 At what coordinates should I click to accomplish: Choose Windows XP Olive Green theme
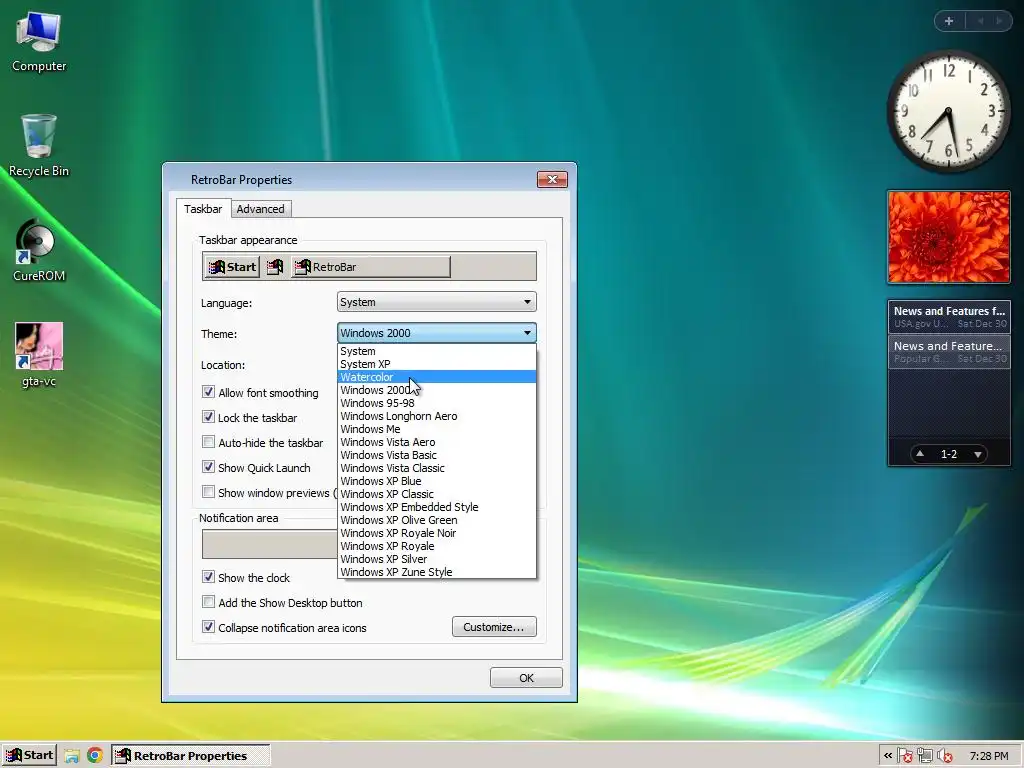(x=436, y=520)
